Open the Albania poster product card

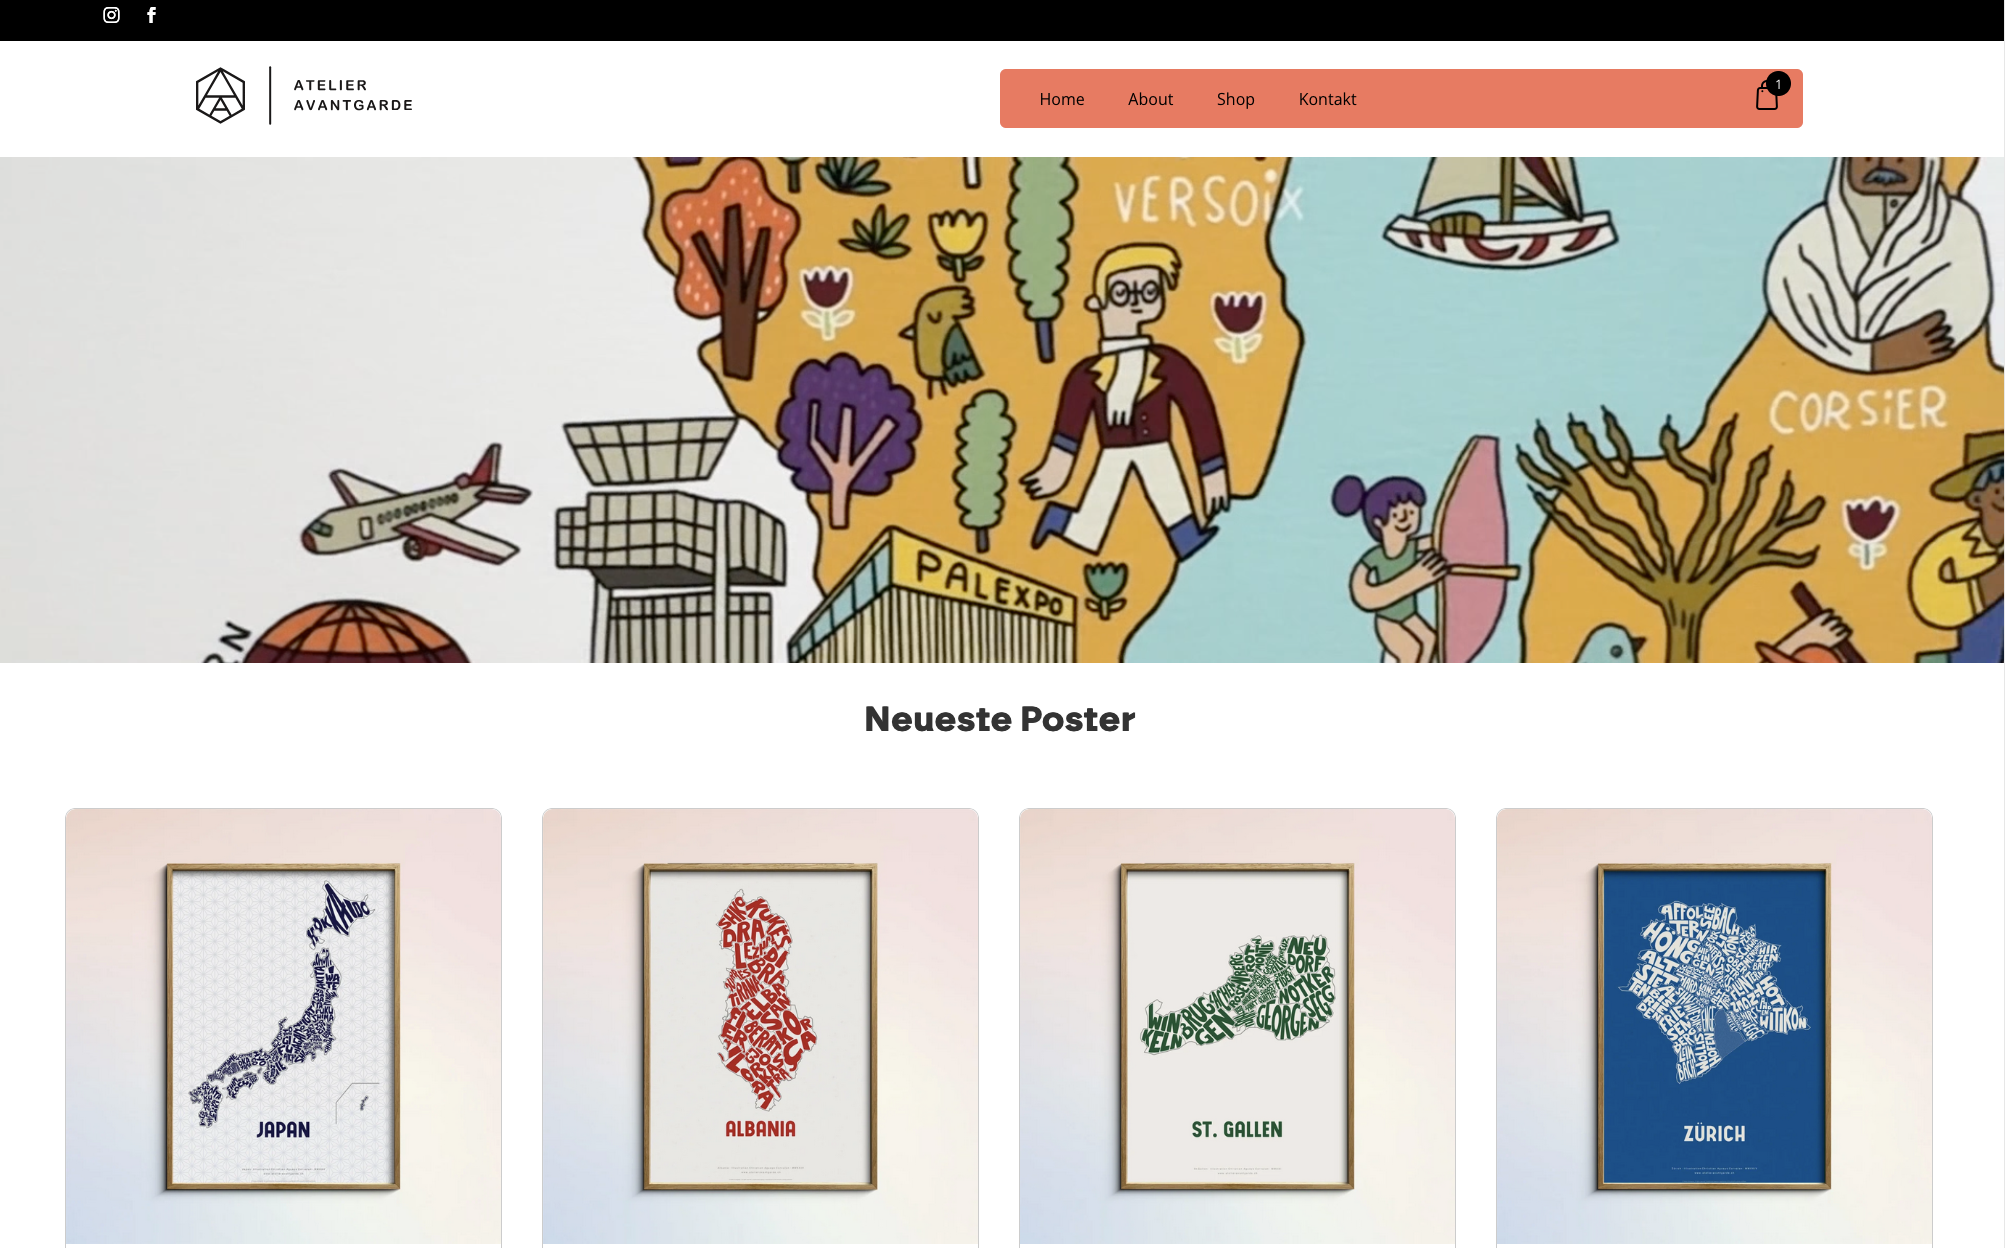point(760,1027)
